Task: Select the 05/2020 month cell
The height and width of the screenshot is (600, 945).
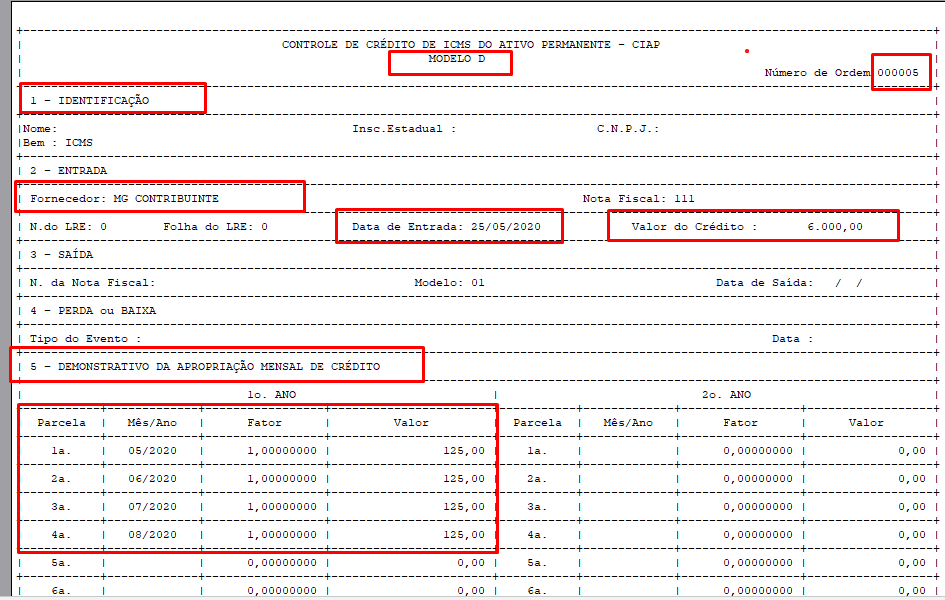Action: point(152,451)
